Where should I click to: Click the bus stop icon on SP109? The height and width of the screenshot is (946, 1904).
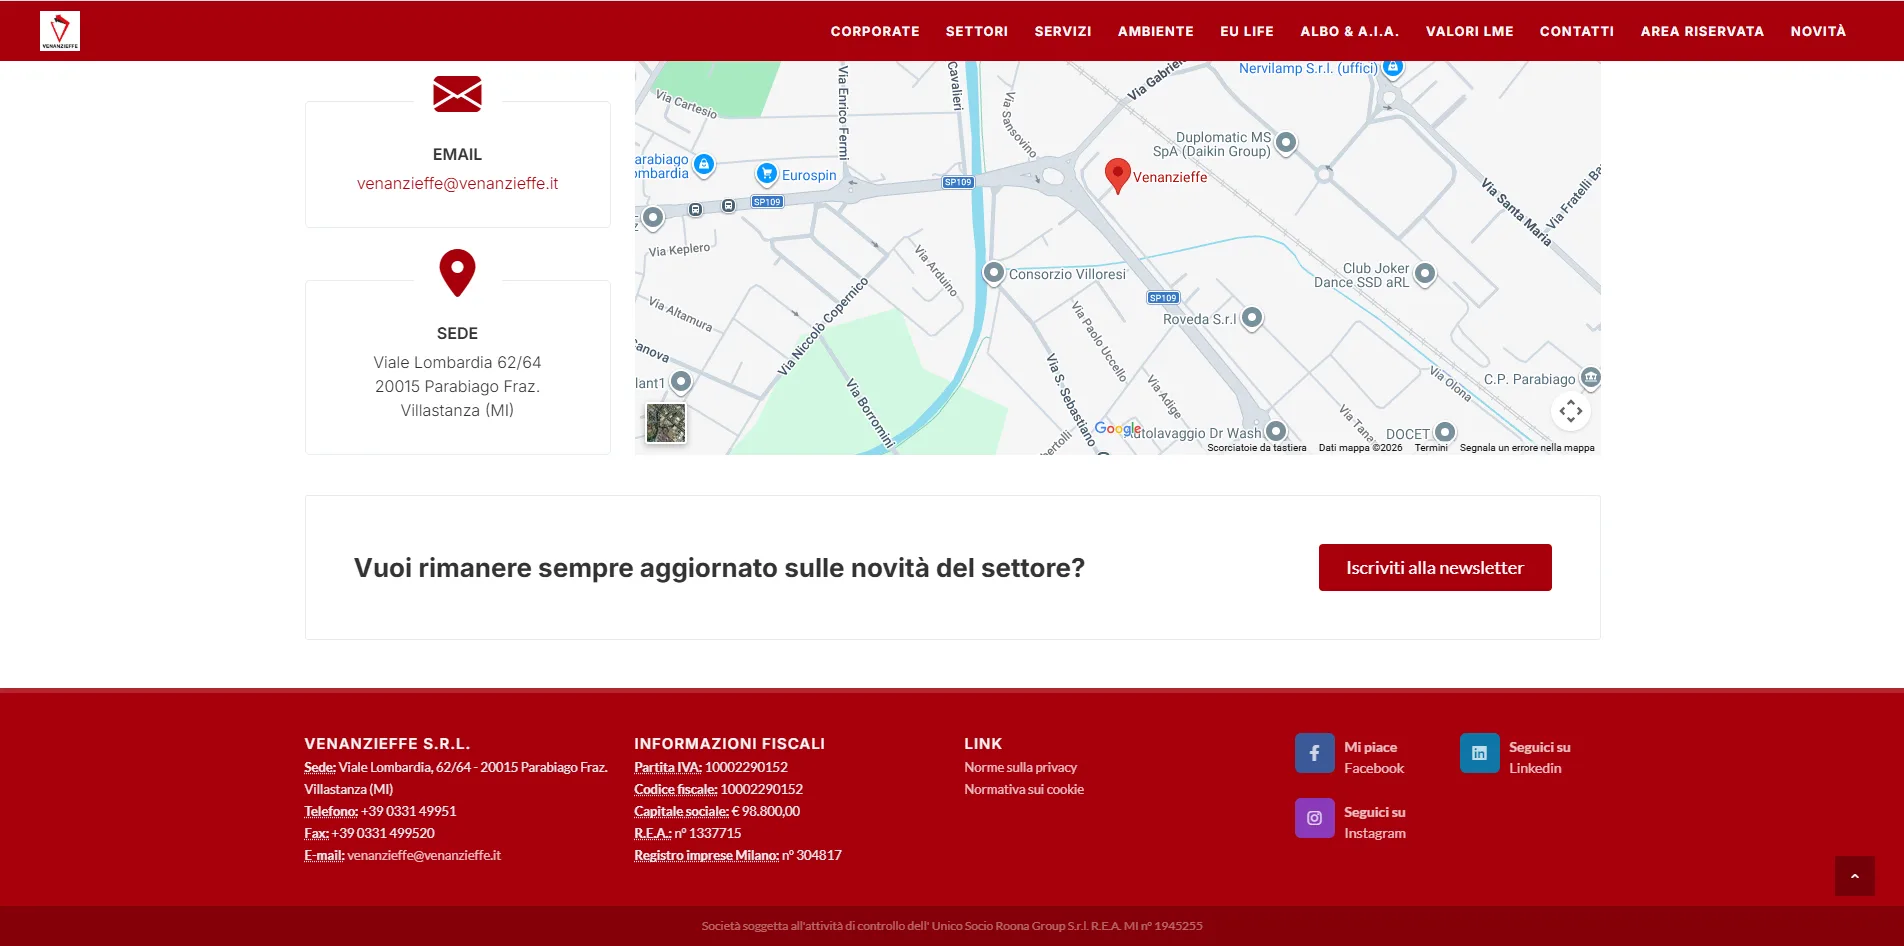click(x=729, y=205)
